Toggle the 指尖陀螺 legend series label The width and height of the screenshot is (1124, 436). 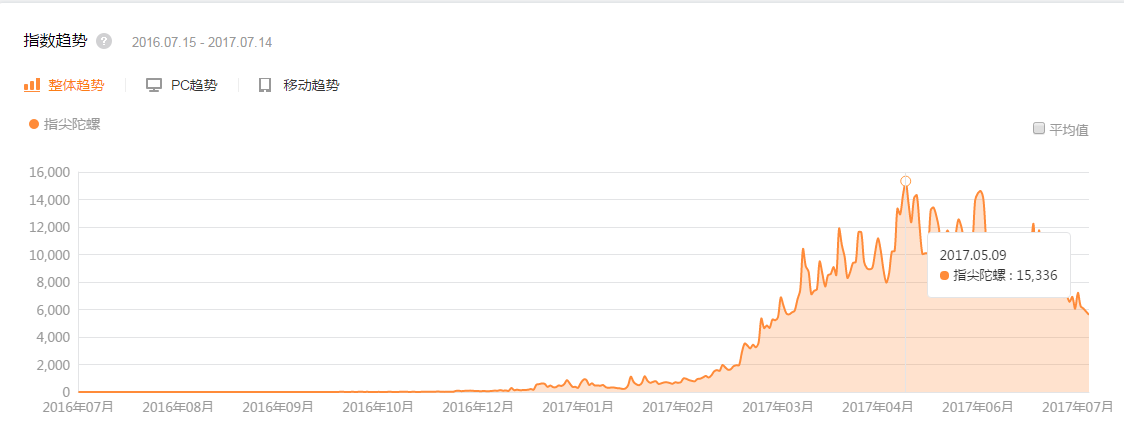click(x=72, y=124)
